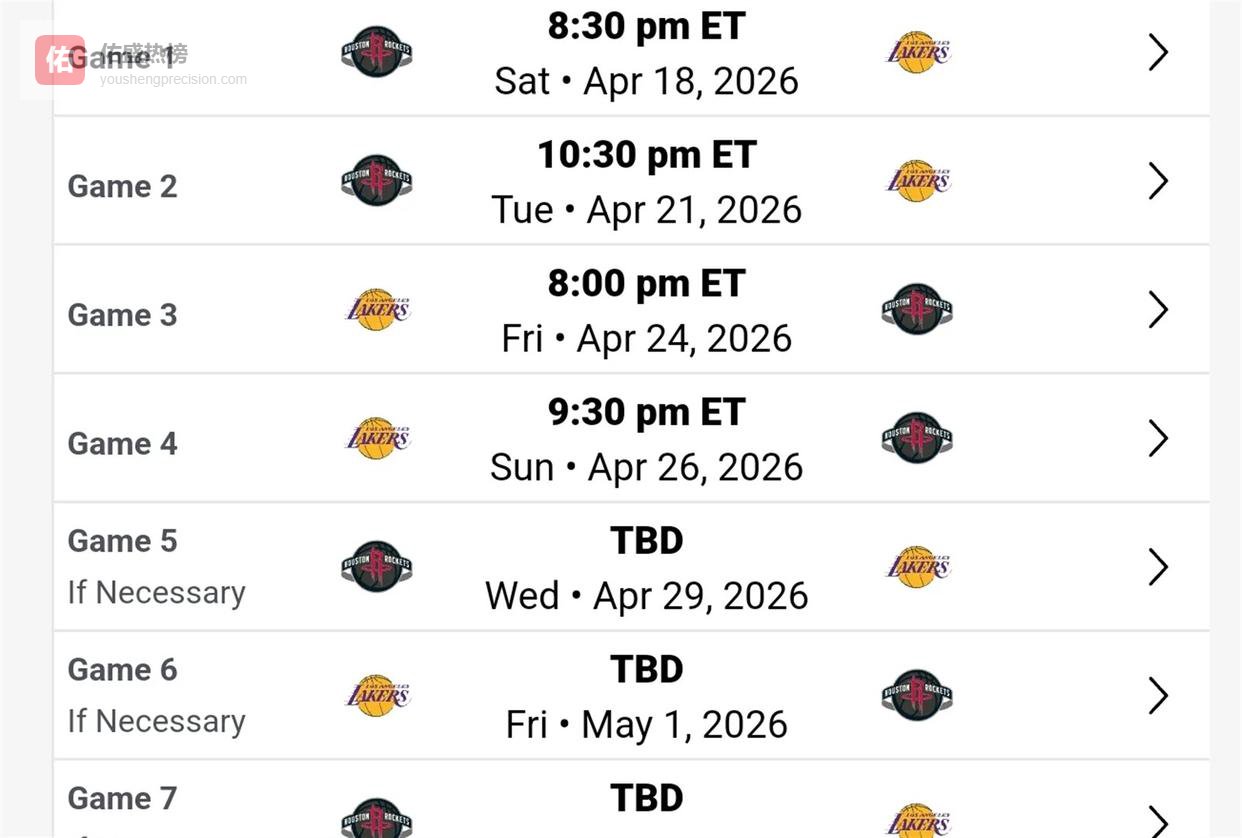The width and height of the screenshot is (1242, 838).
Task: Open Game 2 via right chevron
Action: tap(1158, 181)
